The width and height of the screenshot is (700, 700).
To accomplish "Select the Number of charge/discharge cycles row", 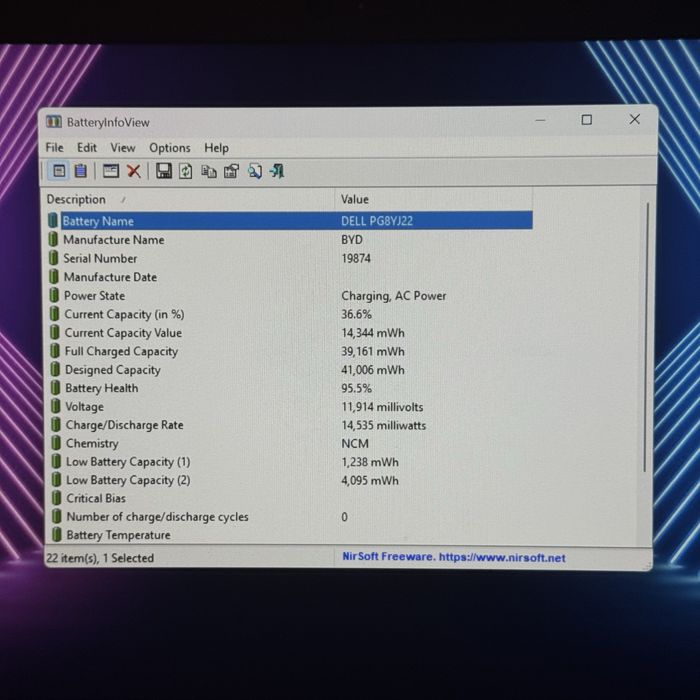I will pyautogui.click(x=290, y=517).
